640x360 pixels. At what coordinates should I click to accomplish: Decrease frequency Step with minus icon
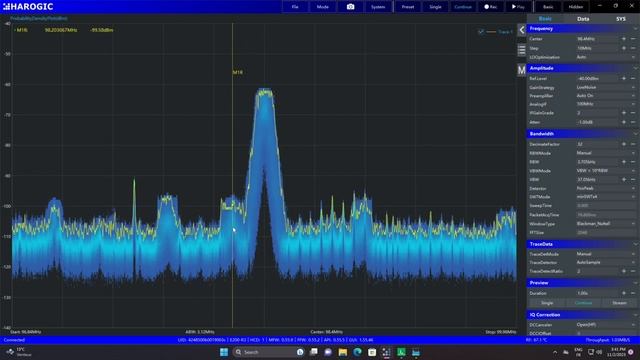tap(633, 48)
